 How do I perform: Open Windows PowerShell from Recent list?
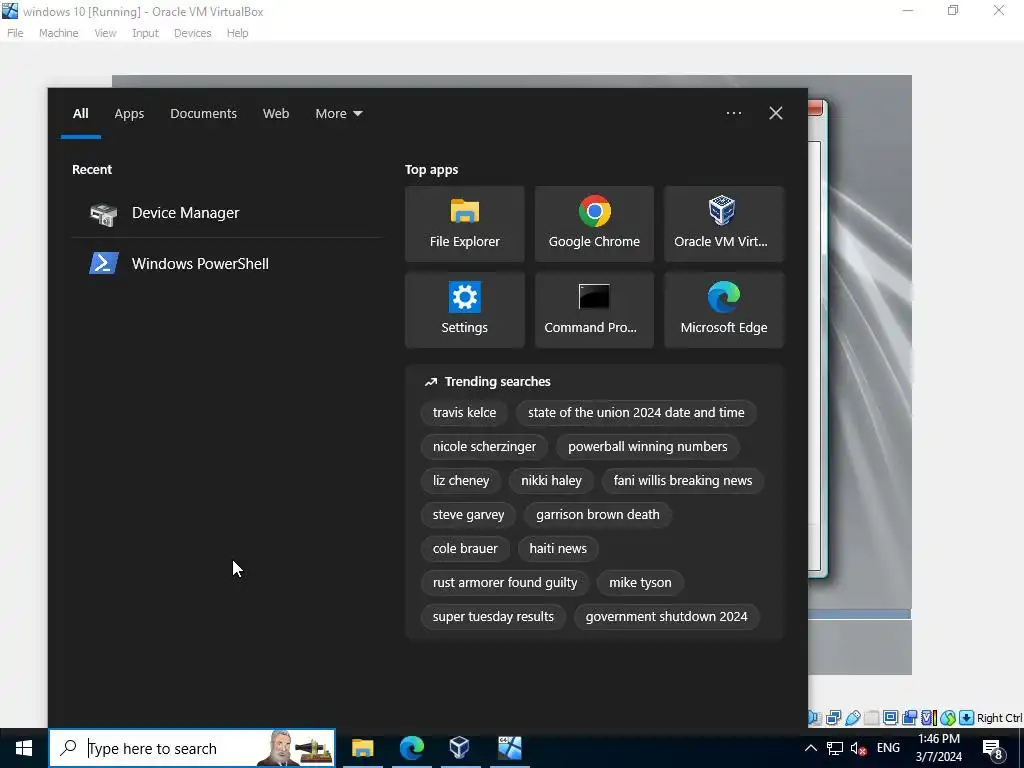click(x=227, y=264)
